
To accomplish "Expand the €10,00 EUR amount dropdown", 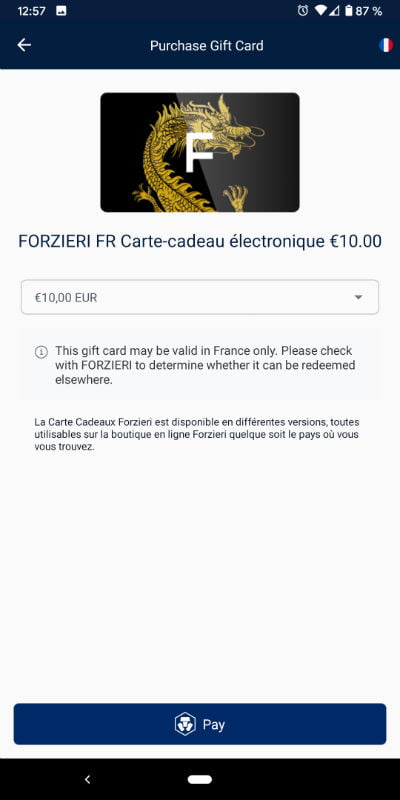I will coord(200,297).
